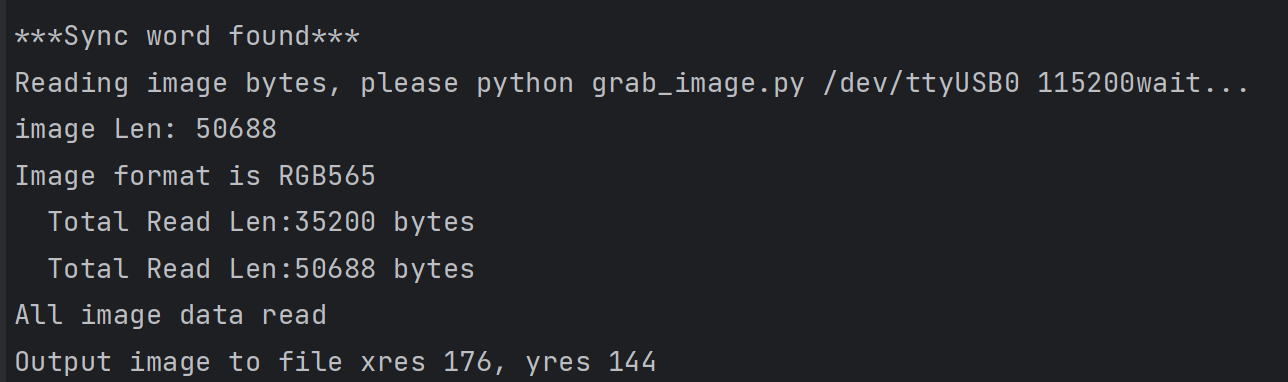Viewport: 1288px width, 382px height.
Task: Click the "115200wait..." text
Action: pos(1144,83)
